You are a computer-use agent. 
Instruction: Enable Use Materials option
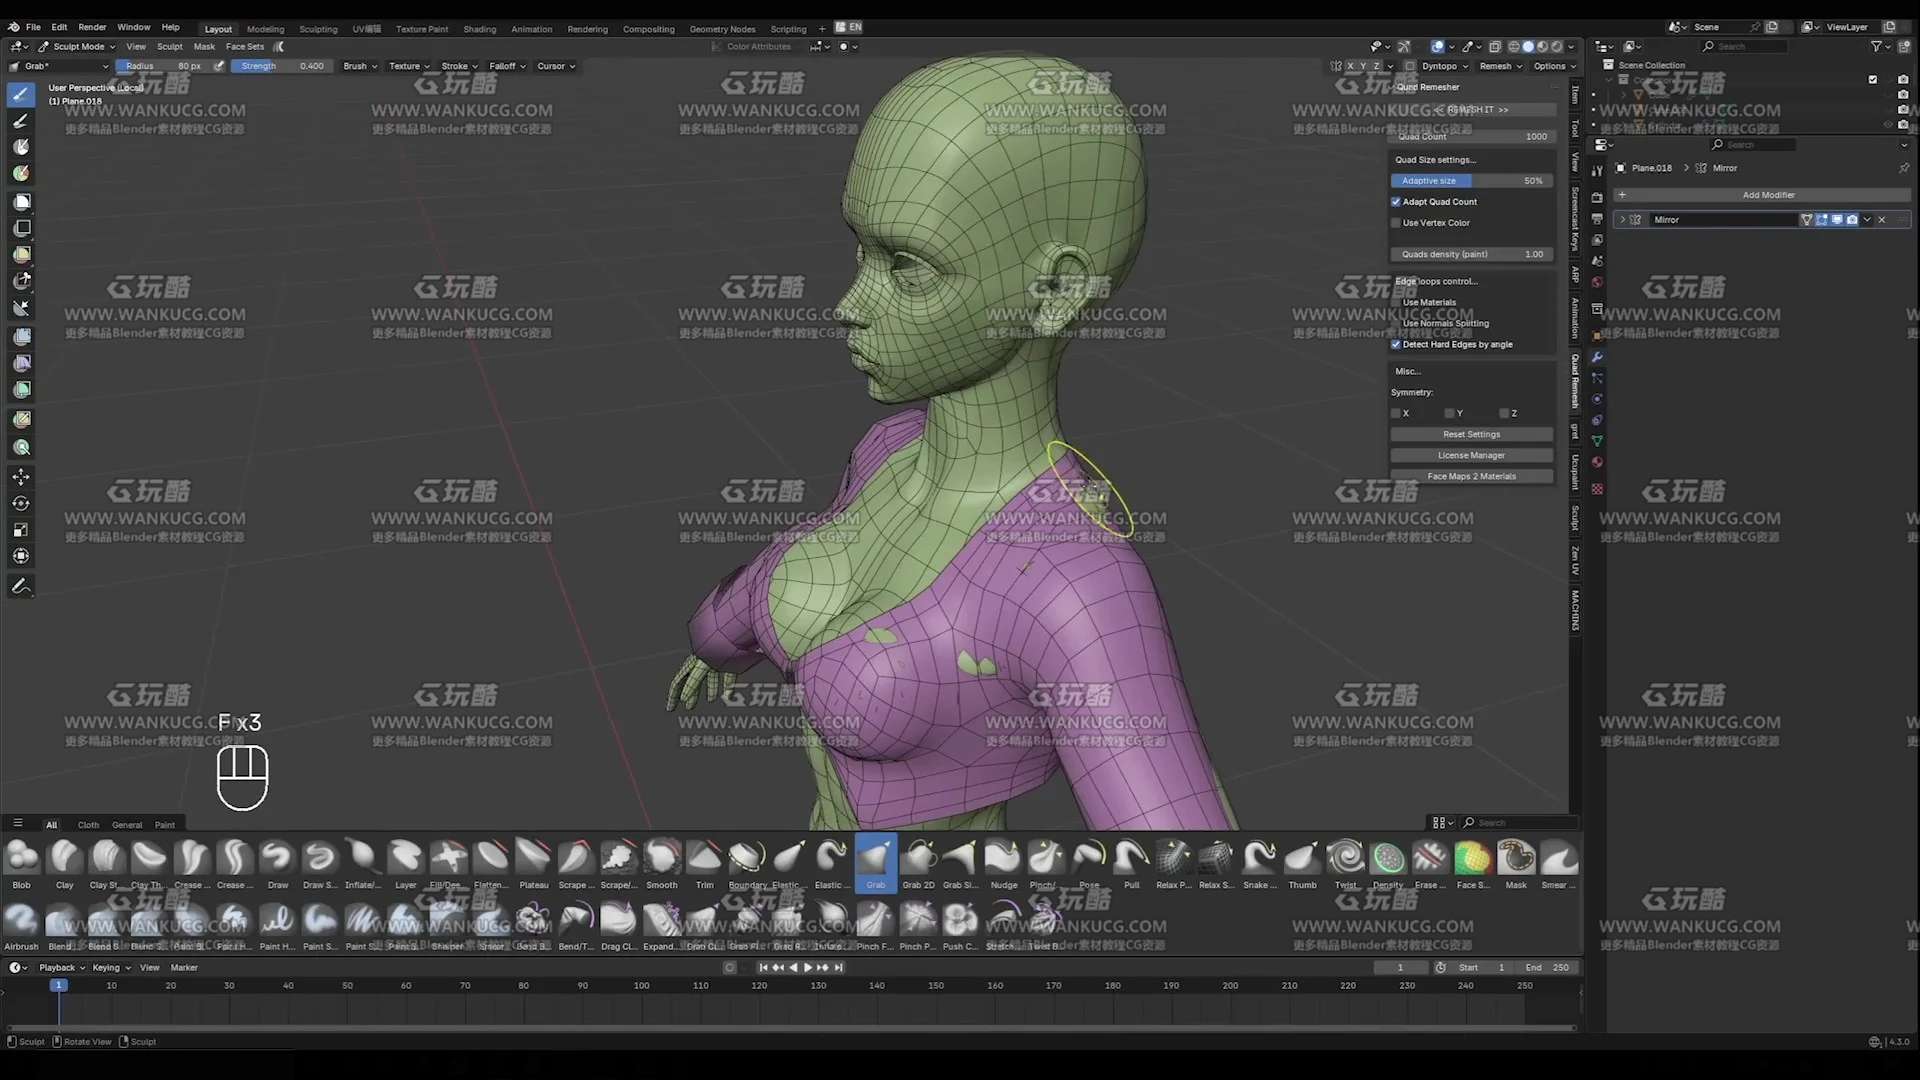pyautogui.click(x=1396, y=302)
